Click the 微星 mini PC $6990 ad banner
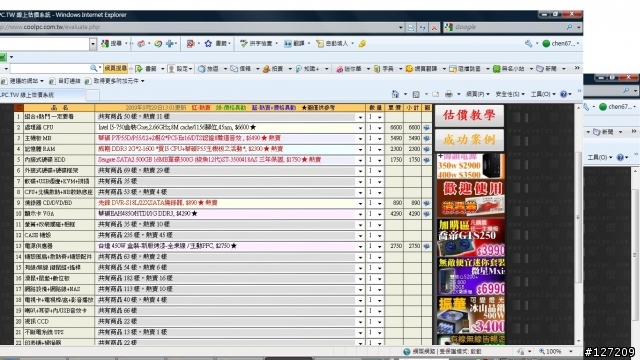 [471, 276]
